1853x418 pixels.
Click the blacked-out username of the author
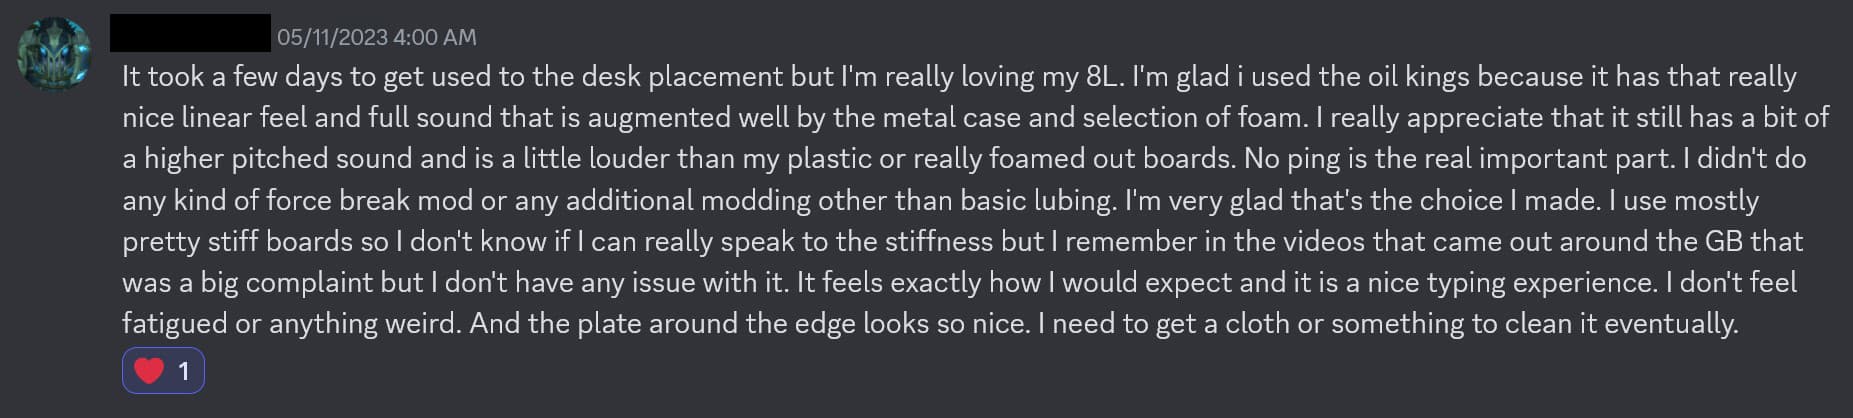[x=190, y=33]
